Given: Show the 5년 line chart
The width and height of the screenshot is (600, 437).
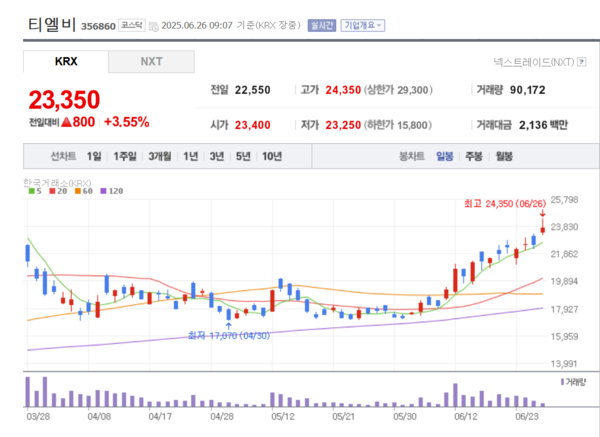Looking at the screenshot, I should click(x=243, y=156).
